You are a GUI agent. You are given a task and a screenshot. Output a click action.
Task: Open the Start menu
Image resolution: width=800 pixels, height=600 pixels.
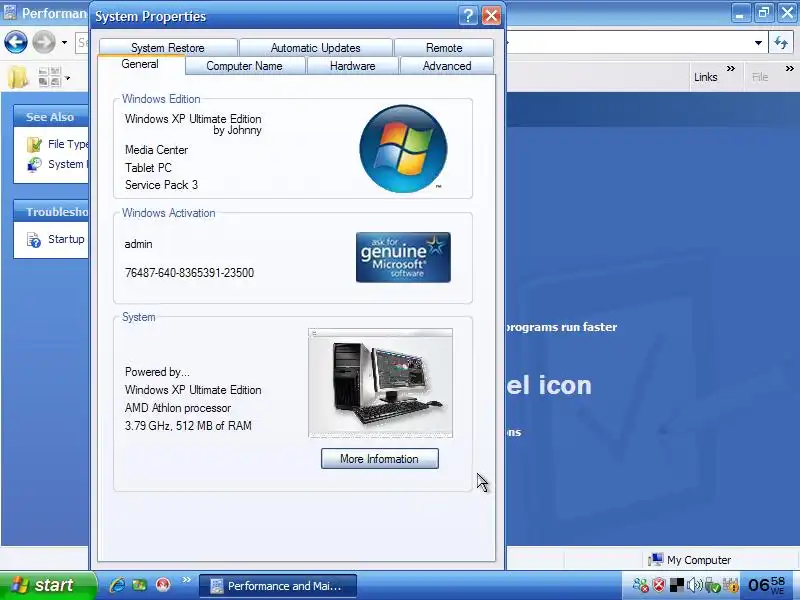pos(48,585)
